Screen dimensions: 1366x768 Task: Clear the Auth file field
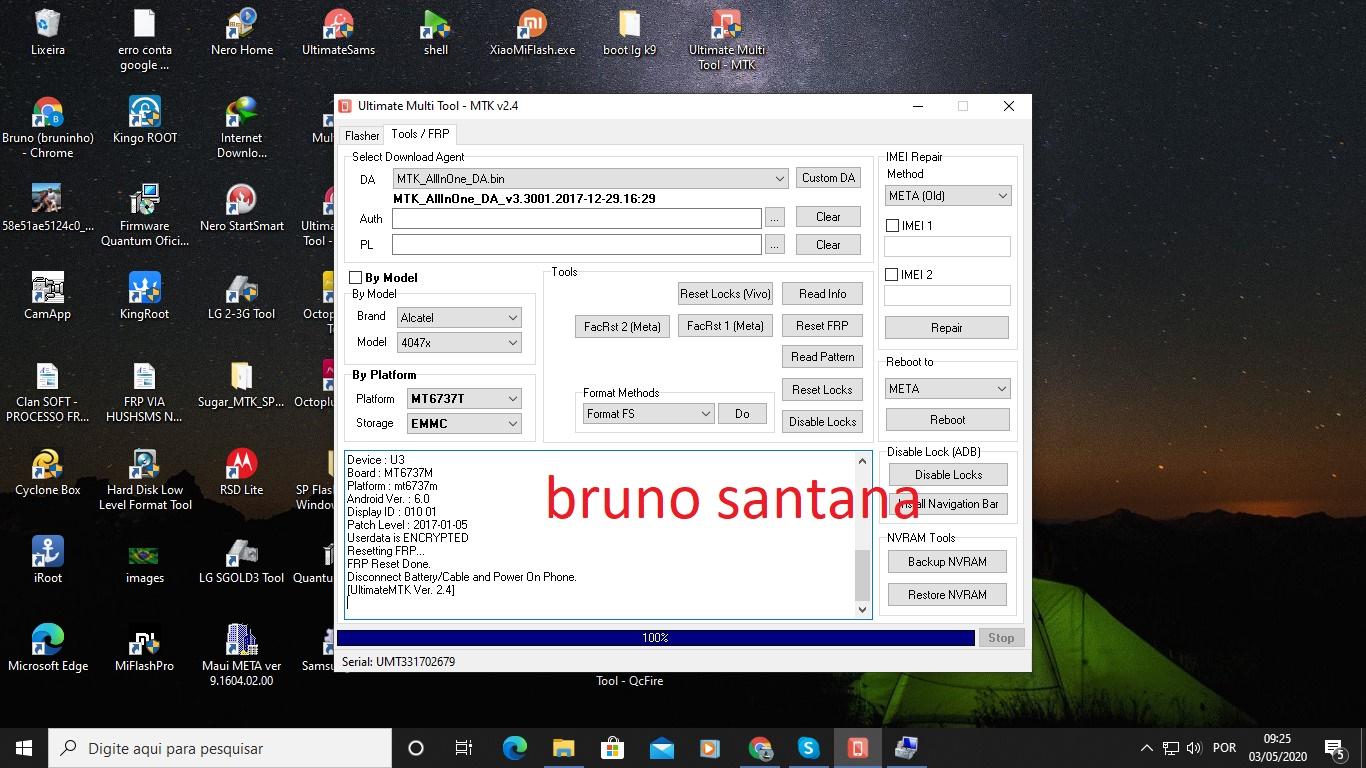coord(828,217)
